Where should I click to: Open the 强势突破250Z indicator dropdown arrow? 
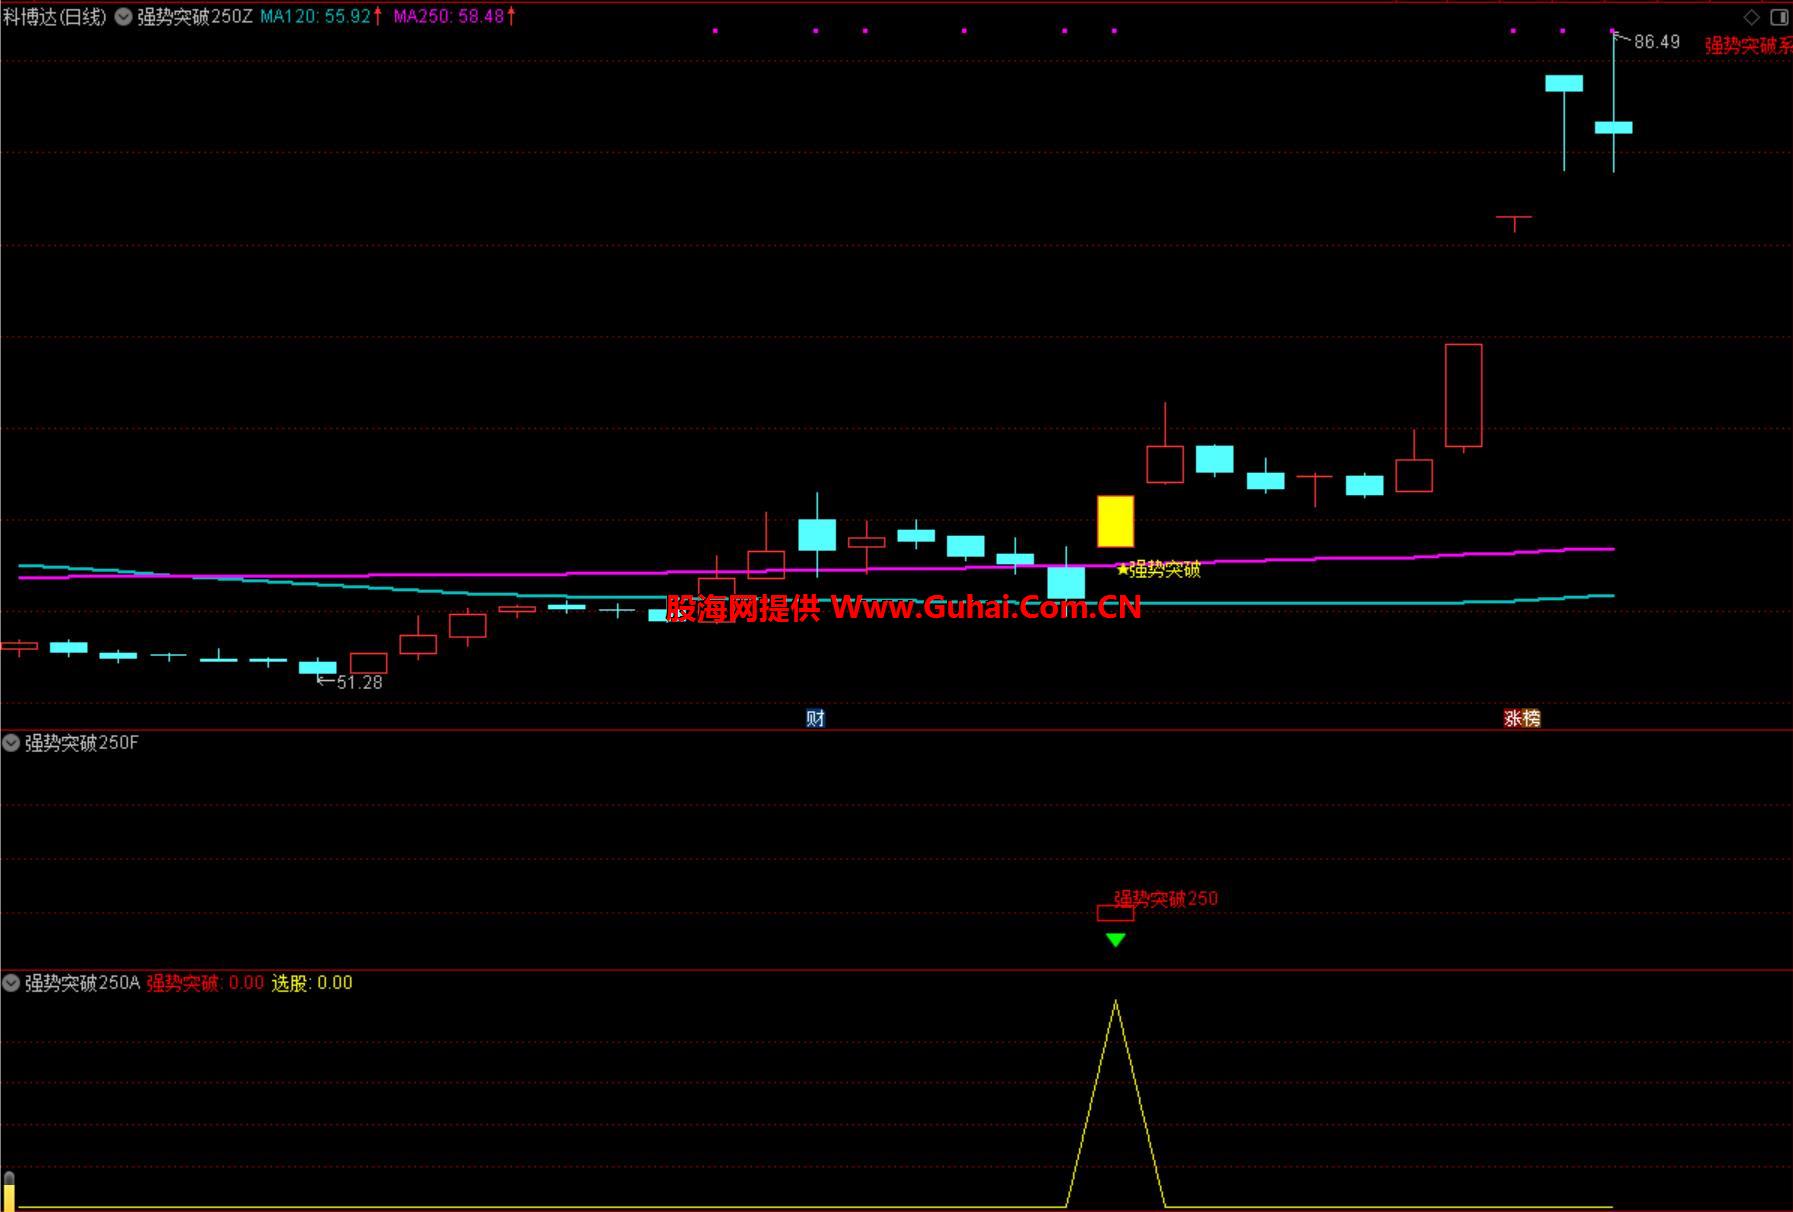tap(123, 16)
